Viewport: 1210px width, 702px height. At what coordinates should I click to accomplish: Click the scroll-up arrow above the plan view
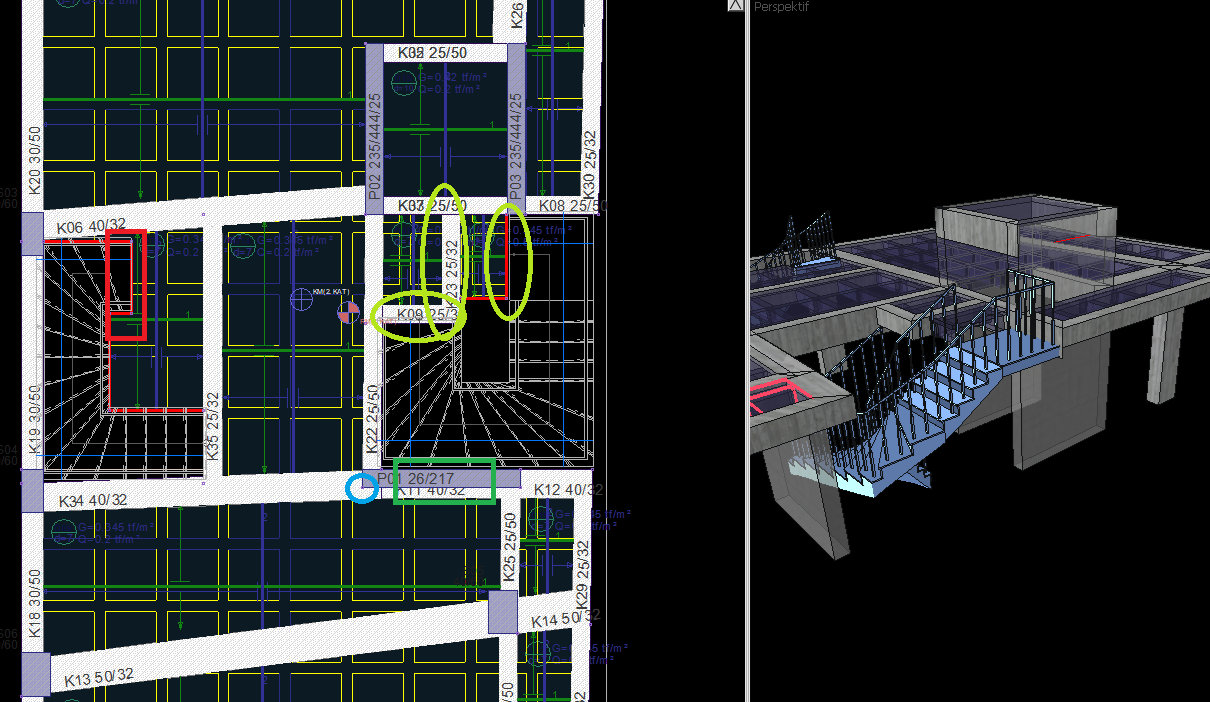point(735,6)
